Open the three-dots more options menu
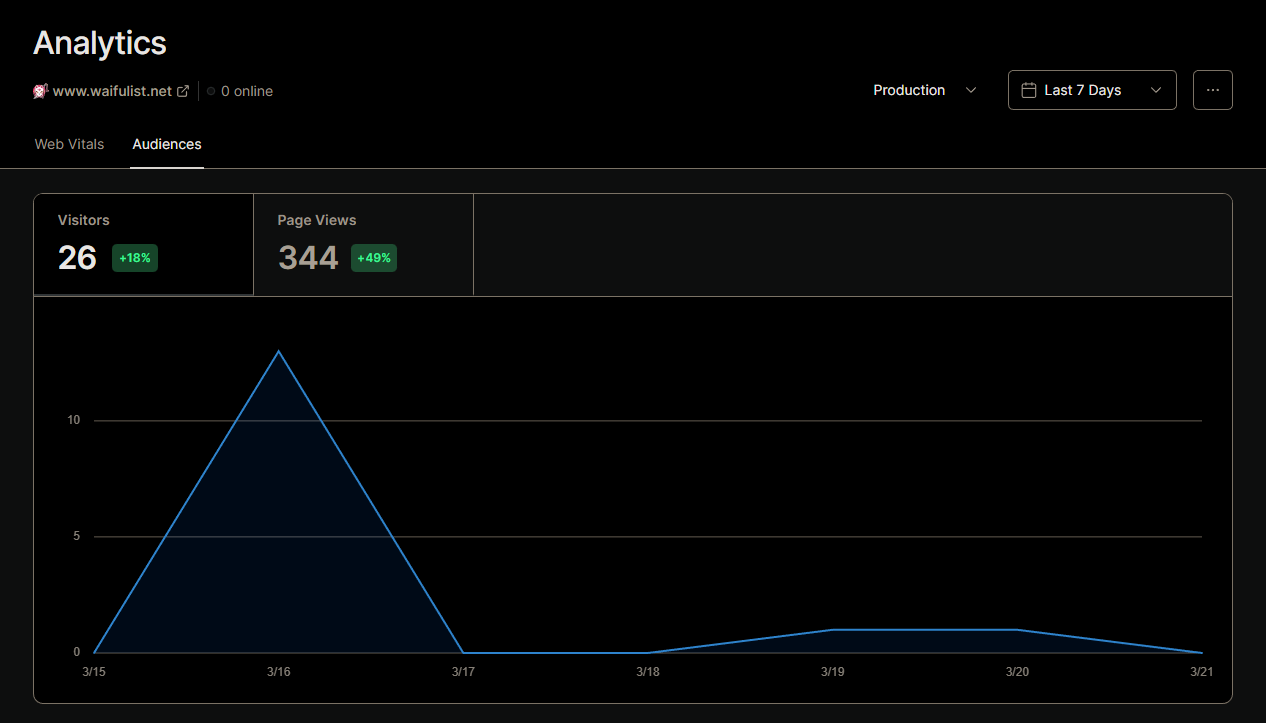Image resolution: width=1266 pixels, height=723 pixels. click(1212, 90)
